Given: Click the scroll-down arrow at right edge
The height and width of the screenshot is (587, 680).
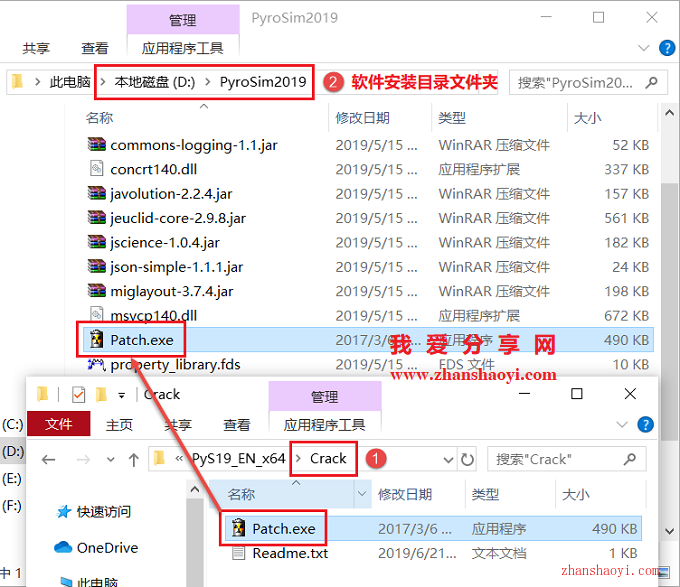Looking at the screenshot, I should pos(669,531).
